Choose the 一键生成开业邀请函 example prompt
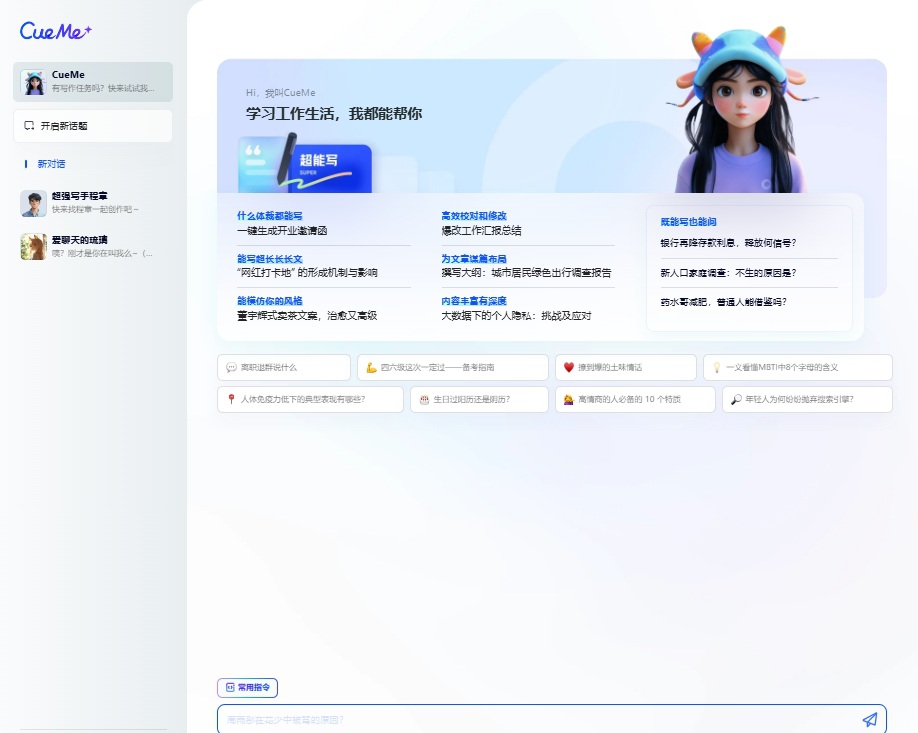The height and width of the screenshot is (733, 918). click(282, 230)
